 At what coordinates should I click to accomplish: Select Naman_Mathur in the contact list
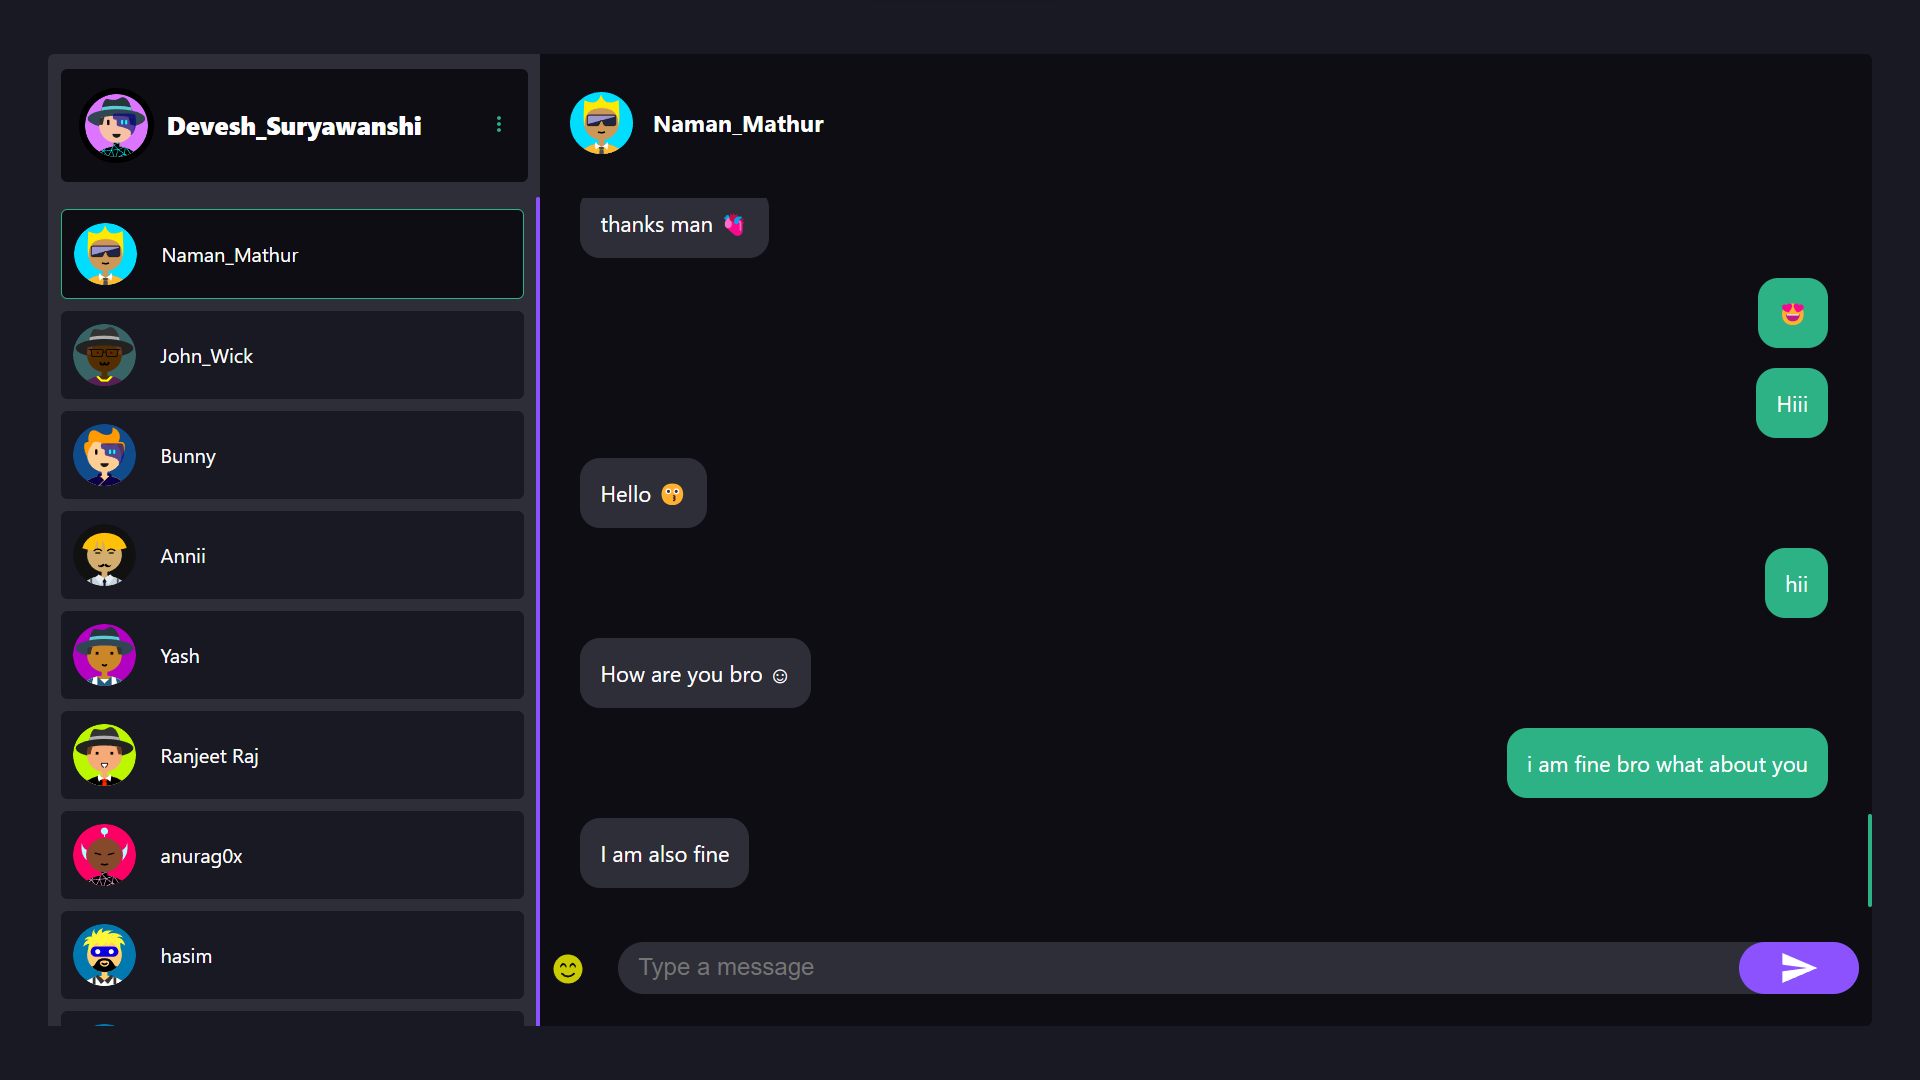(x=292, y=254)
